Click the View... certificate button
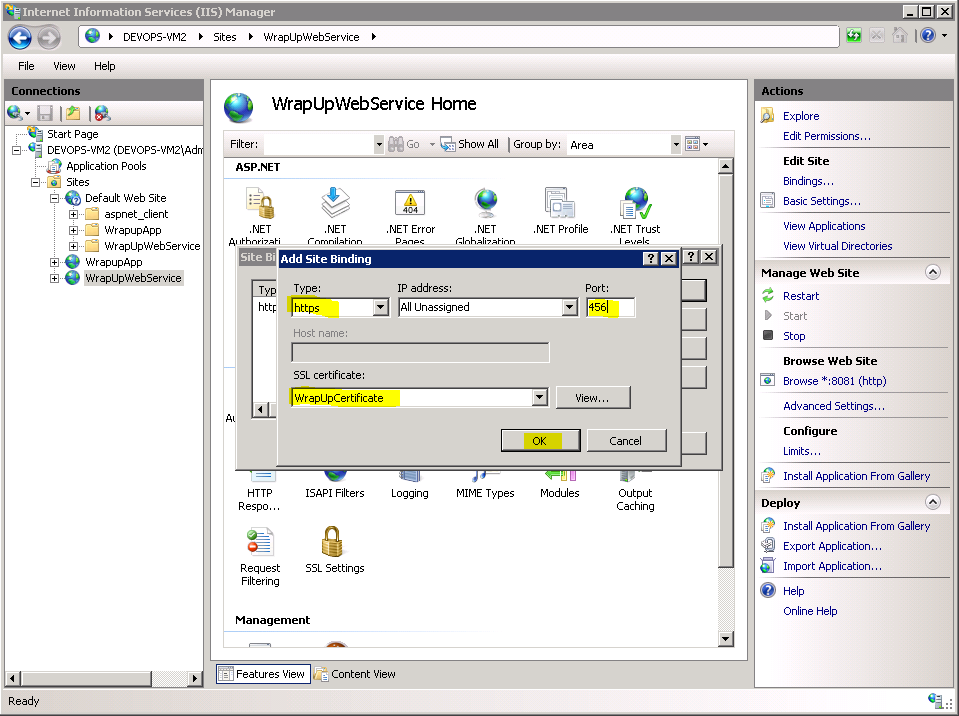 [591, 398]
